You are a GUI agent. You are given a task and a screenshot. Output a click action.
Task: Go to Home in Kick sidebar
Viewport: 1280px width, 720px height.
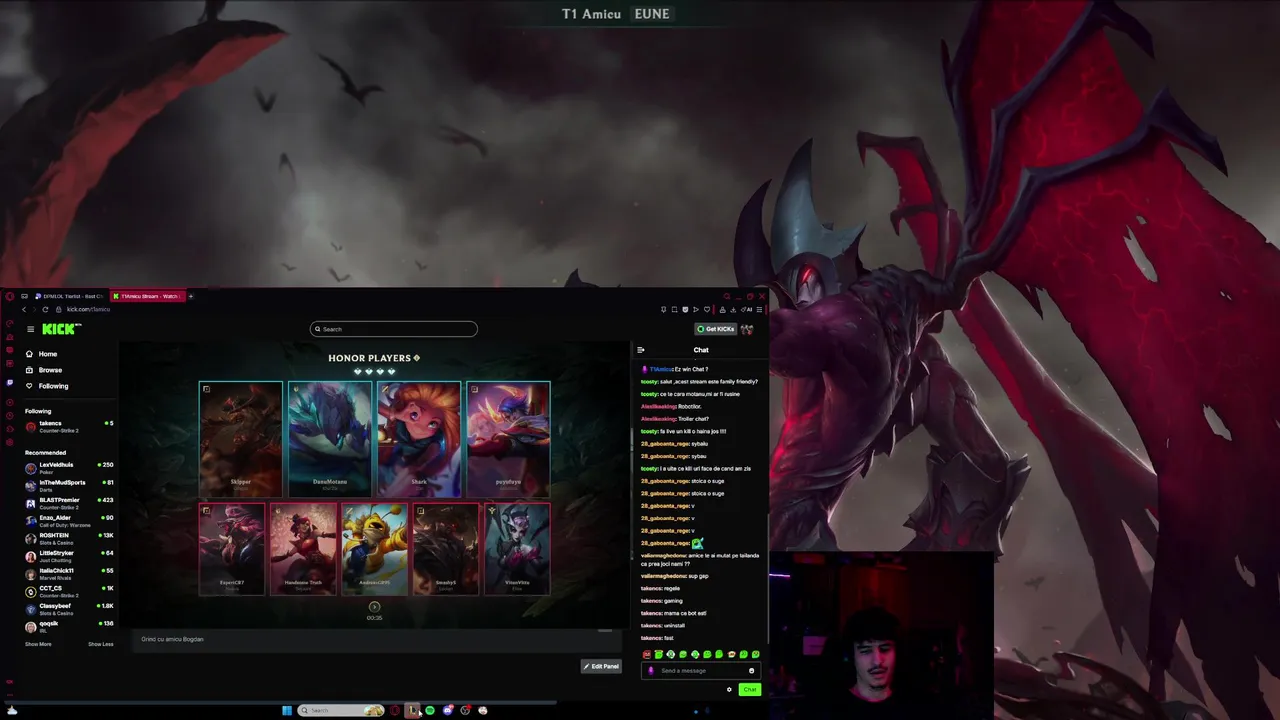[x=41, y=354]
